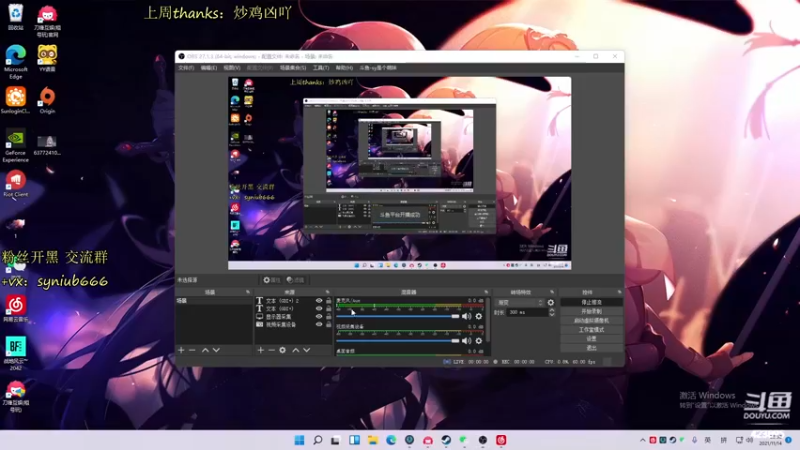Viewport: 800px width, 450px height.
Task: Move source up in Sources panel
Action: (x=295, y=350)
